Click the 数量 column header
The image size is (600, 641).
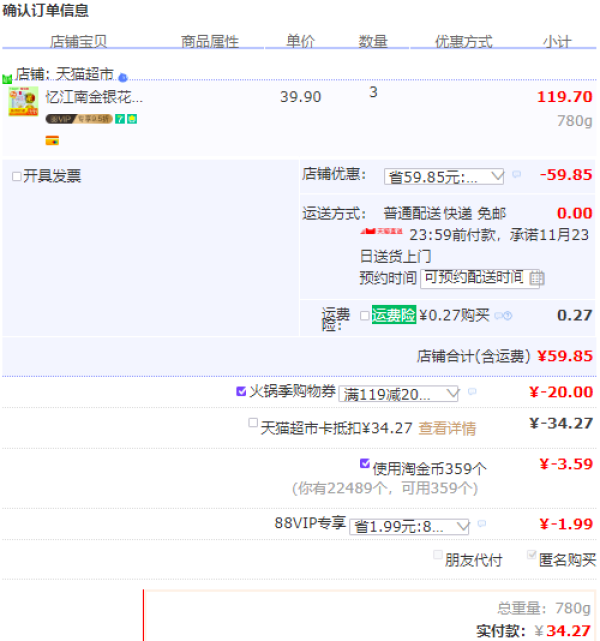(373, 42)
